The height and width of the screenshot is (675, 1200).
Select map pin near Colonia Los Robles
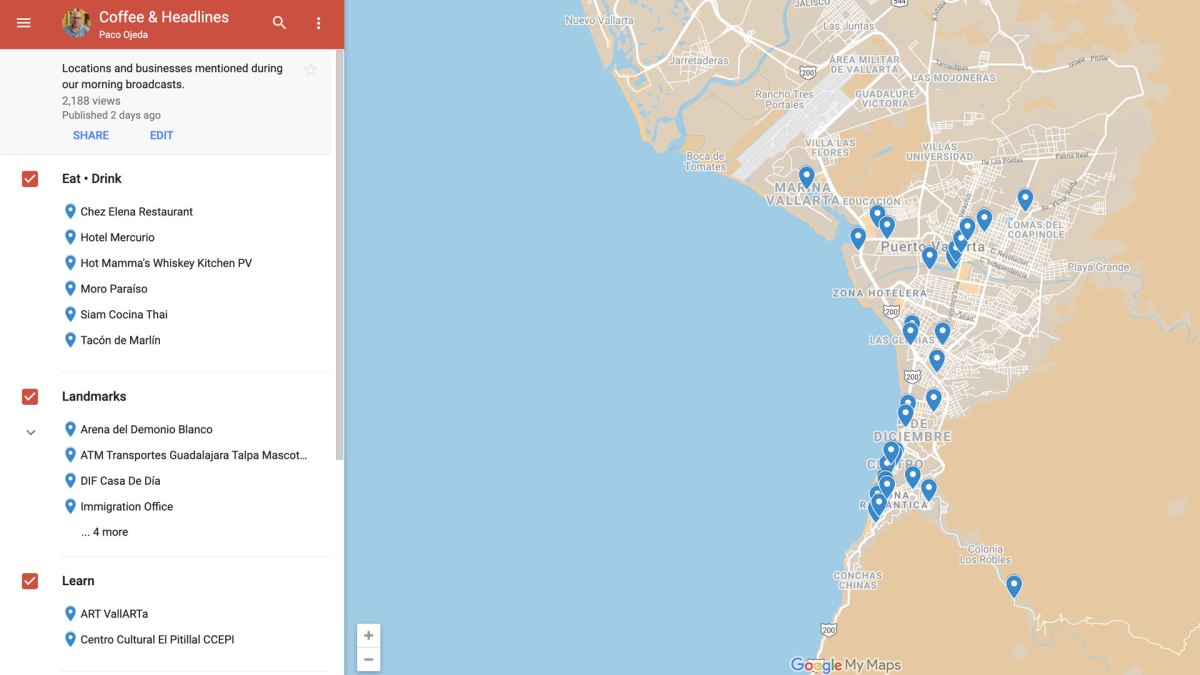pos(1013,585)
